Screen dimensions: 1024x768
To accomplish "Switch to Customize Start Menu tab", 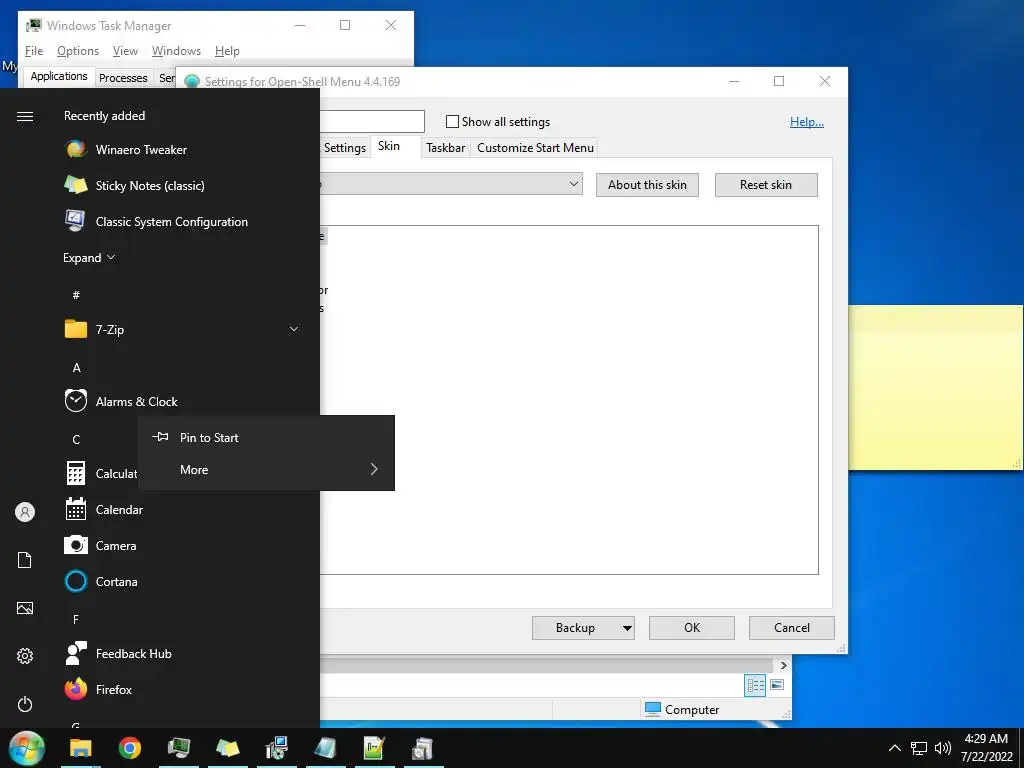I will click(535, 148).
